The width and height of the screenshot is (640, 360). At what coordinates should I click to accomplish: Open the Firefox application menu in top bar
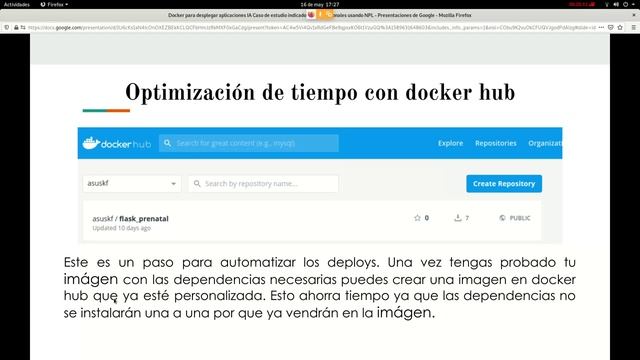(54, 4)
